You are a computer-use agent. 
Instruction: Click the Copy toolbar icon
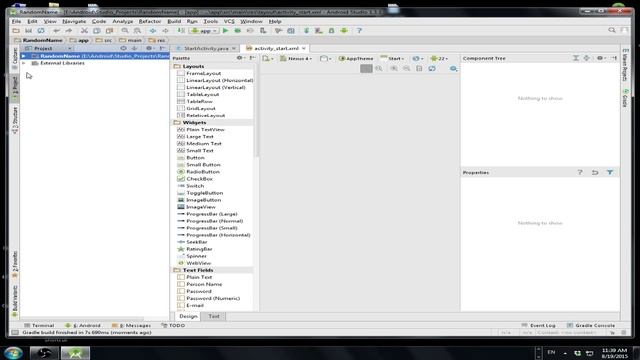tap(97, 31)
